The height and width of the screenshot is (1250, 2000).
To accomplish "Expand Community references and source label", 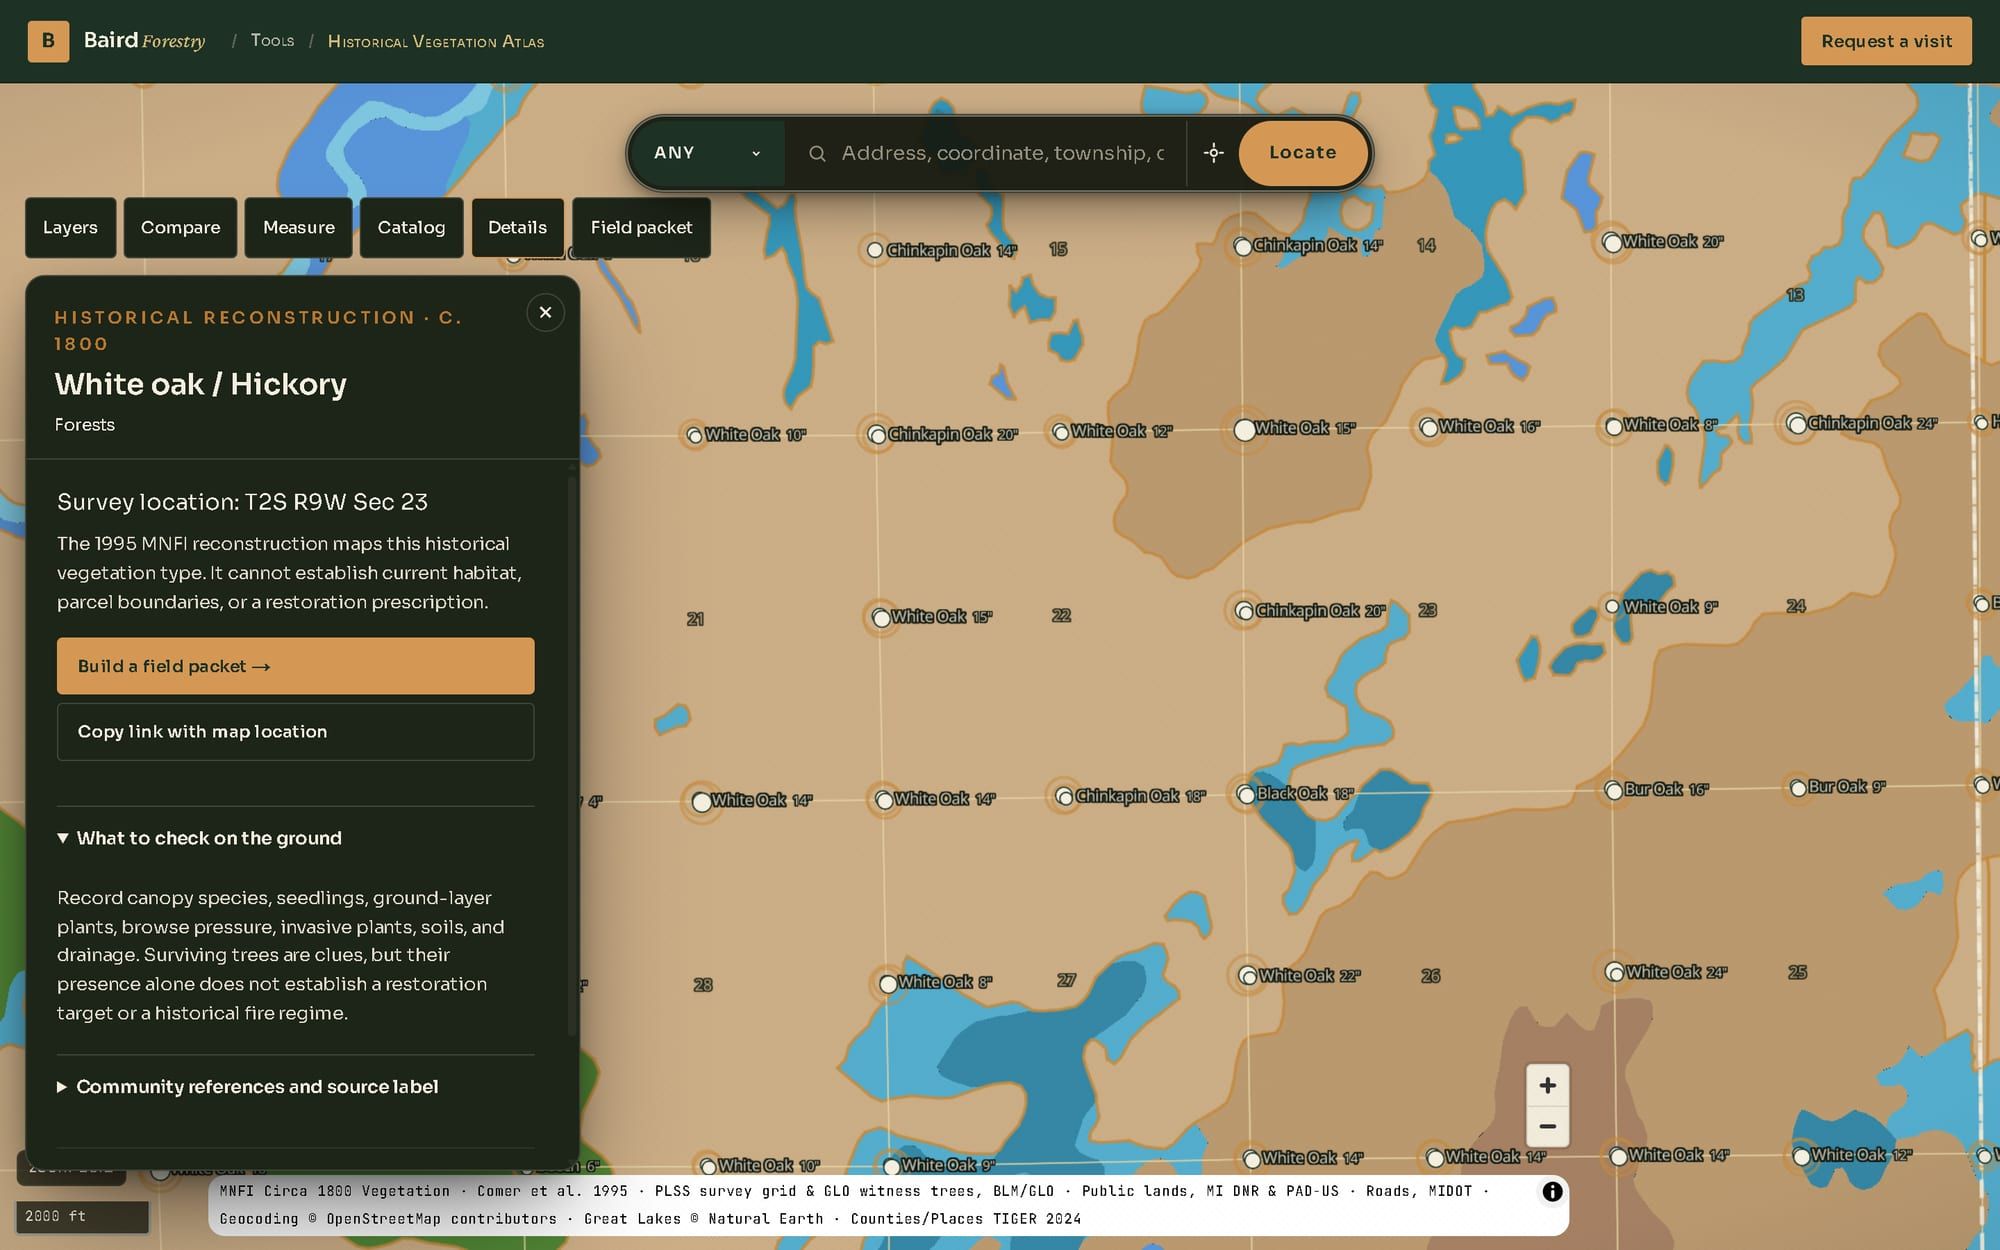I will click(x=247, y=1087).
